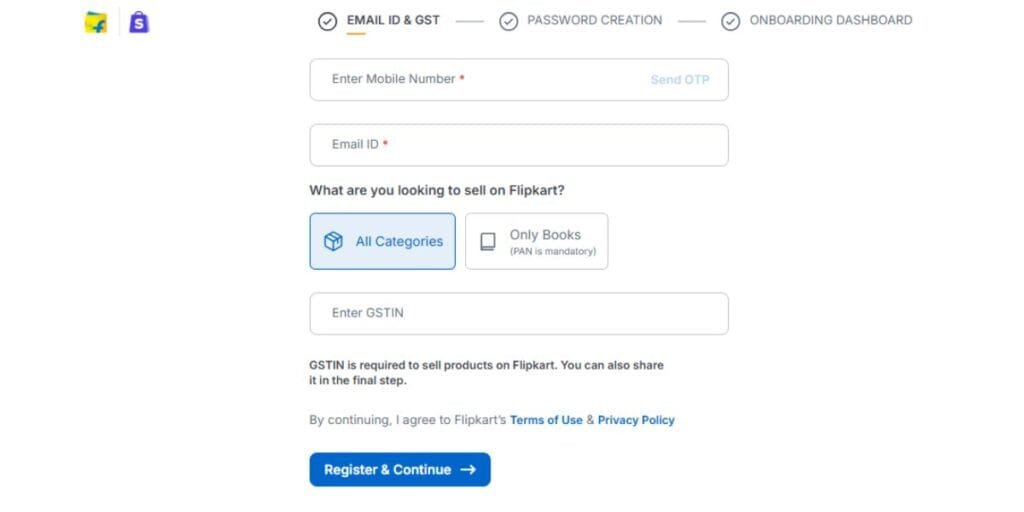This screenshot has height=512, width=1024.
Task: Click into the Enter GSTIN field
Action: pyautogui.click(x=519, y=313)
